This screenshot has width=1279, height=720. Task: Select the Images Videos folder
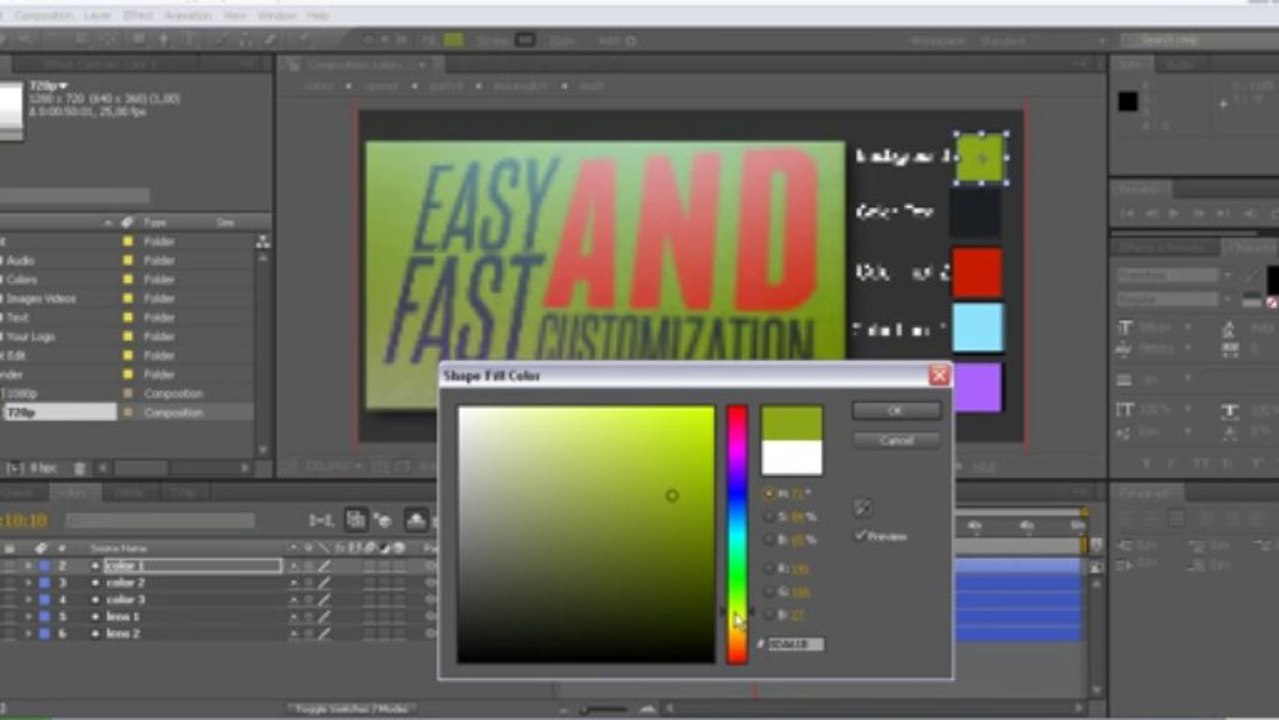(41, 298)
